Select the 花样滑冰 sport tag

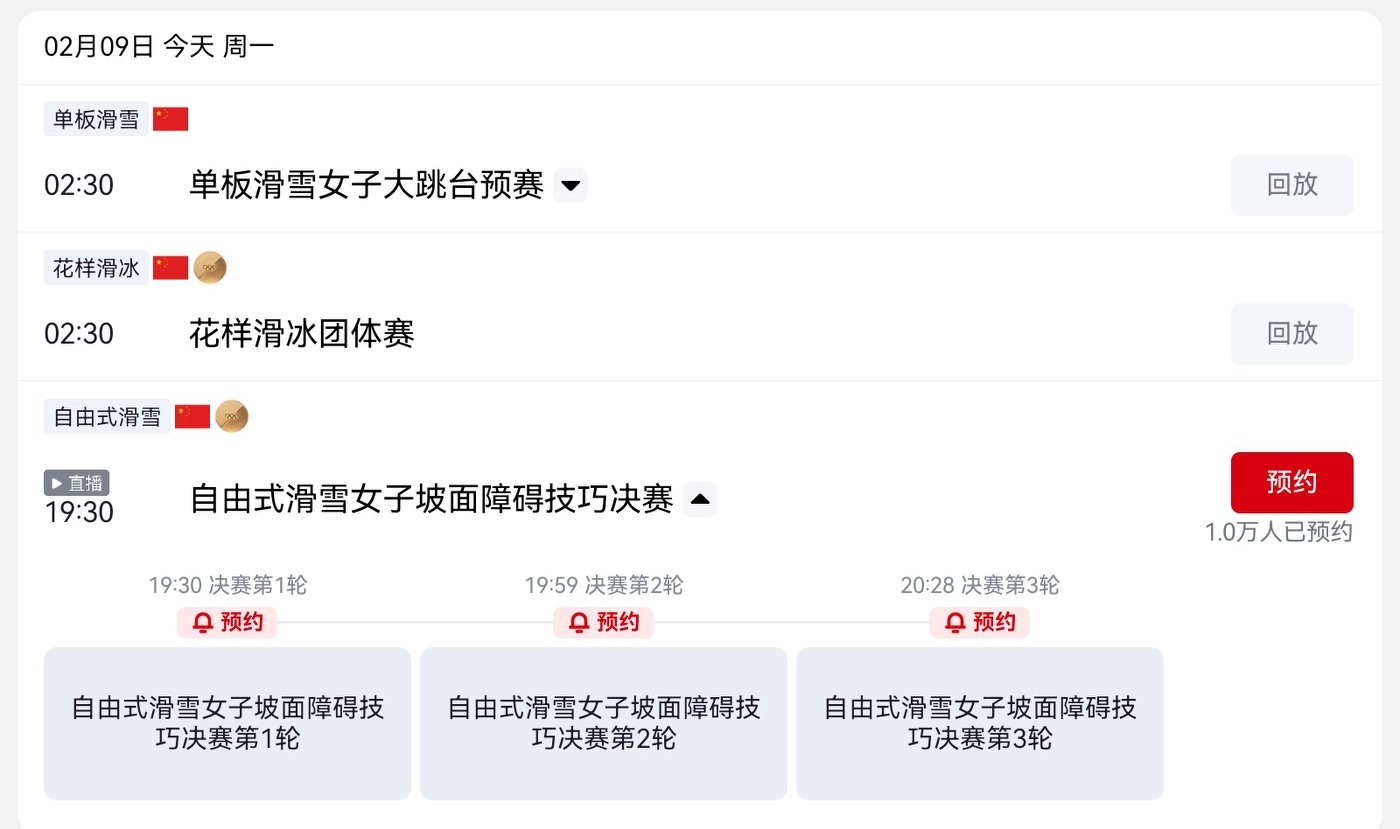[x=96, y=267]
